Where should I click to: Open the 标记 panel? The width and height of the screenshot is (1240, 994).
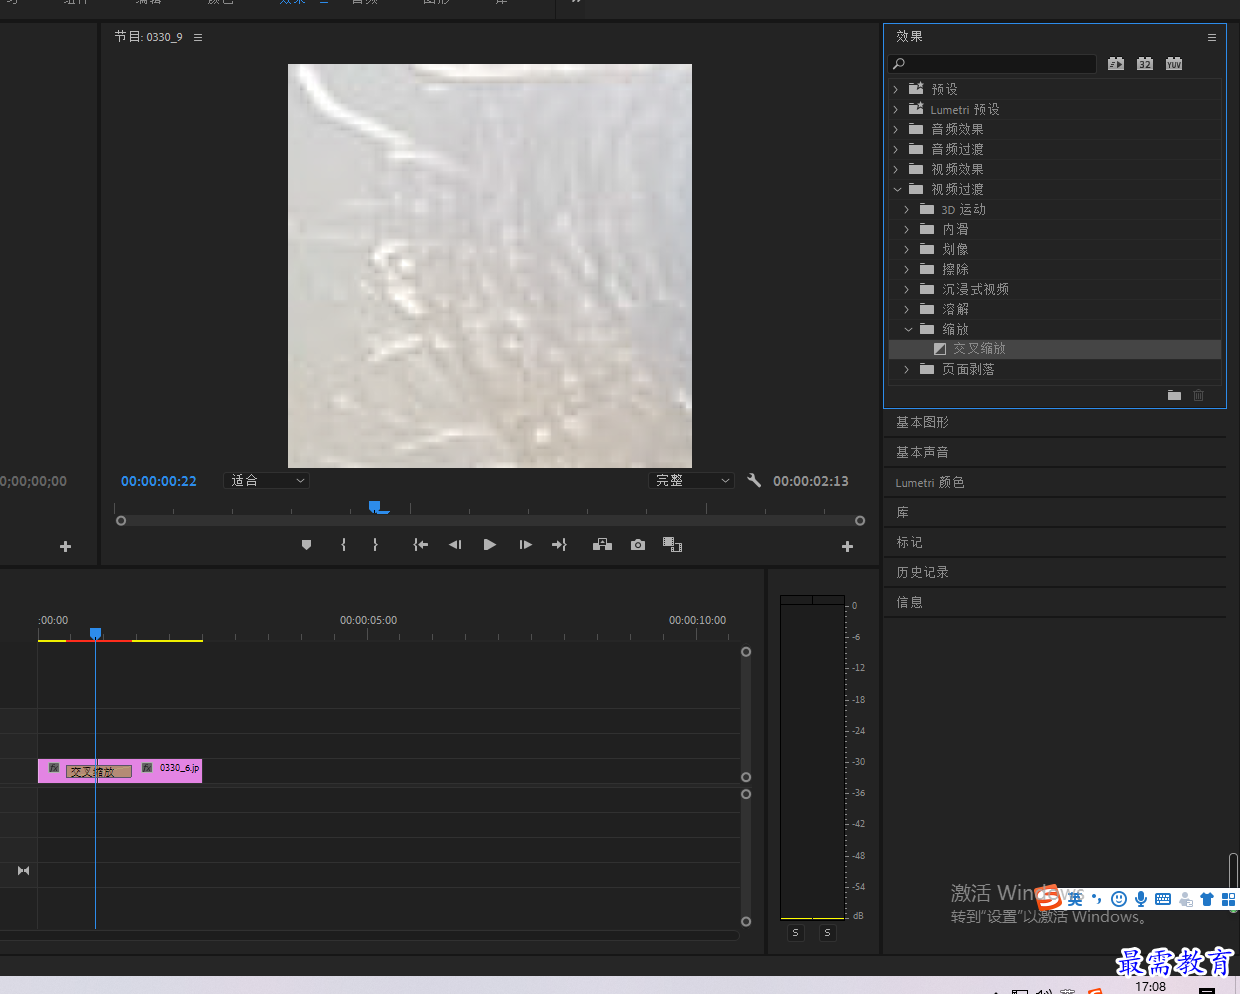[x=909, y=542]
